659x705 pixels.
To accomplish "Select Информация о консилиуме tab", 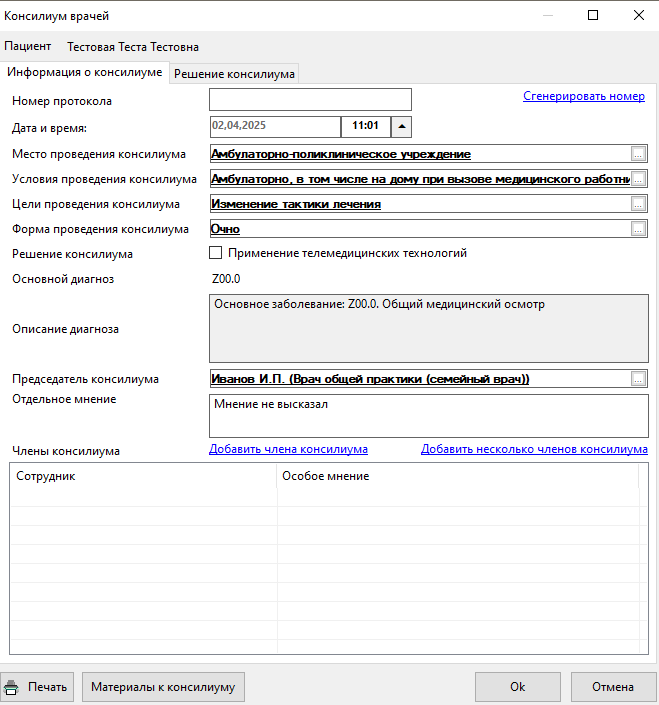I will click(85, 72).
